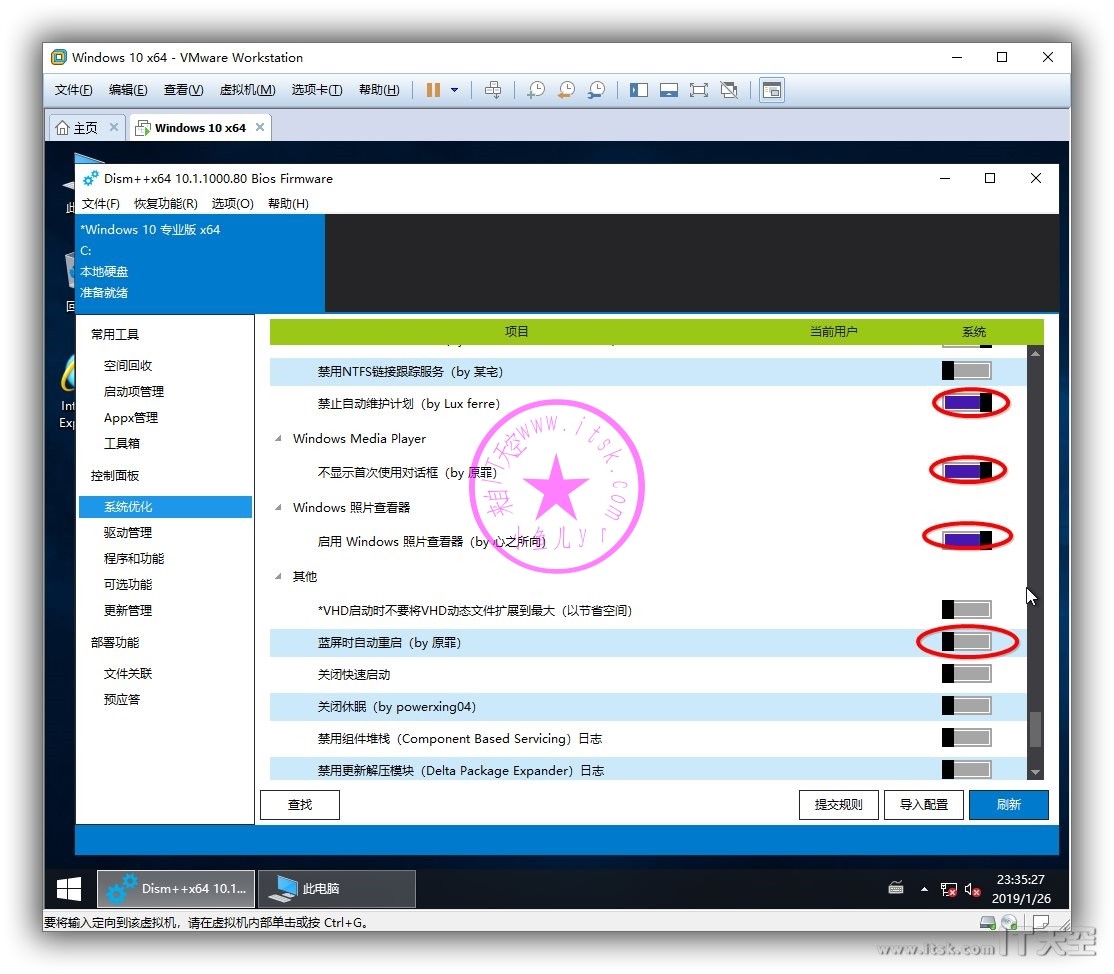Open 更新管理 in the sidebar

tap(128, 610)
